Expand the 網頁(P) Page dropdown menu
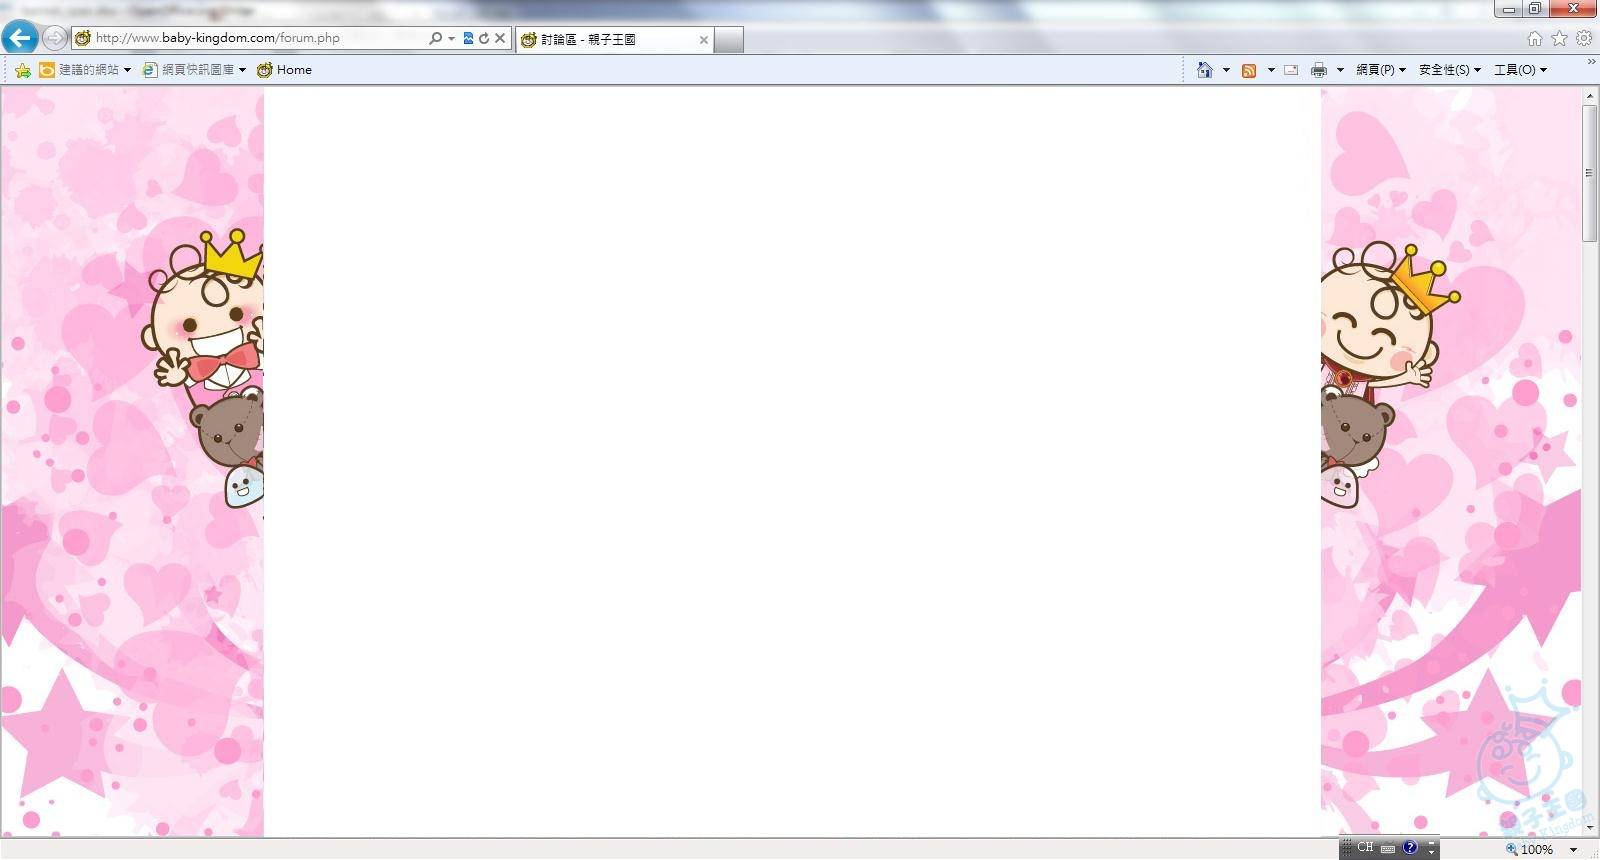Screen dimensions: 1600x860 pyautogui.click(x=1380, y=70)
